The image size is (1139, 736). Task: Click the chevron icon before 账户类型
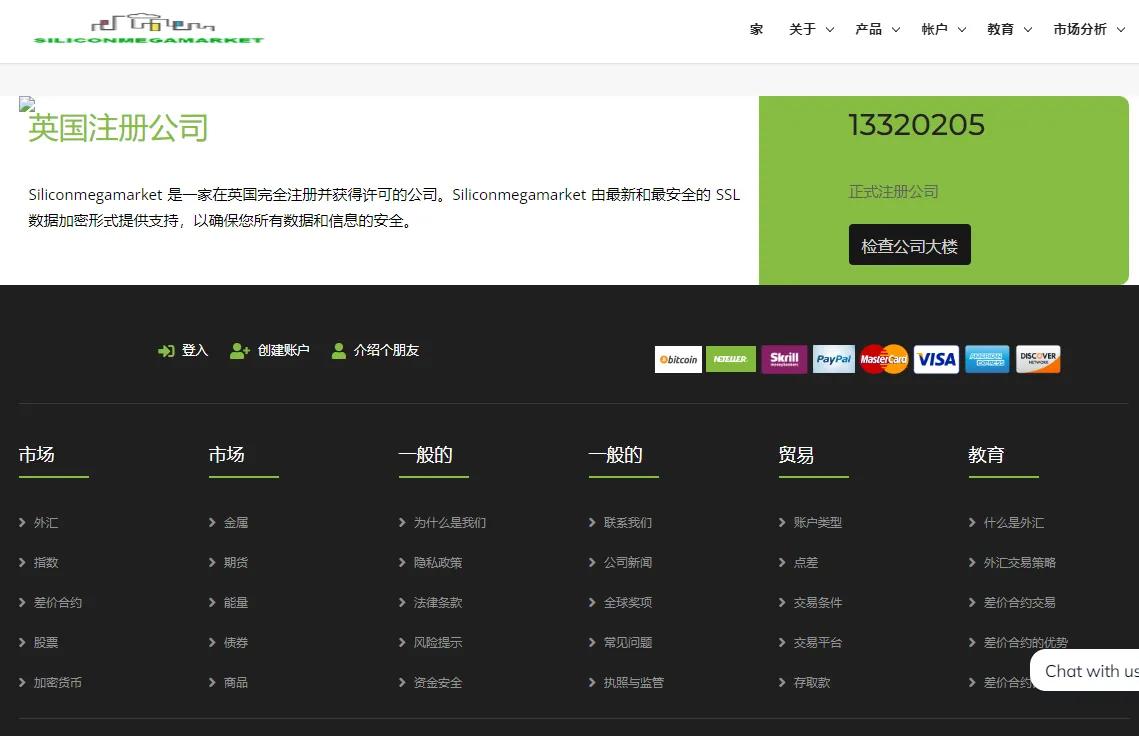[782, 522]
